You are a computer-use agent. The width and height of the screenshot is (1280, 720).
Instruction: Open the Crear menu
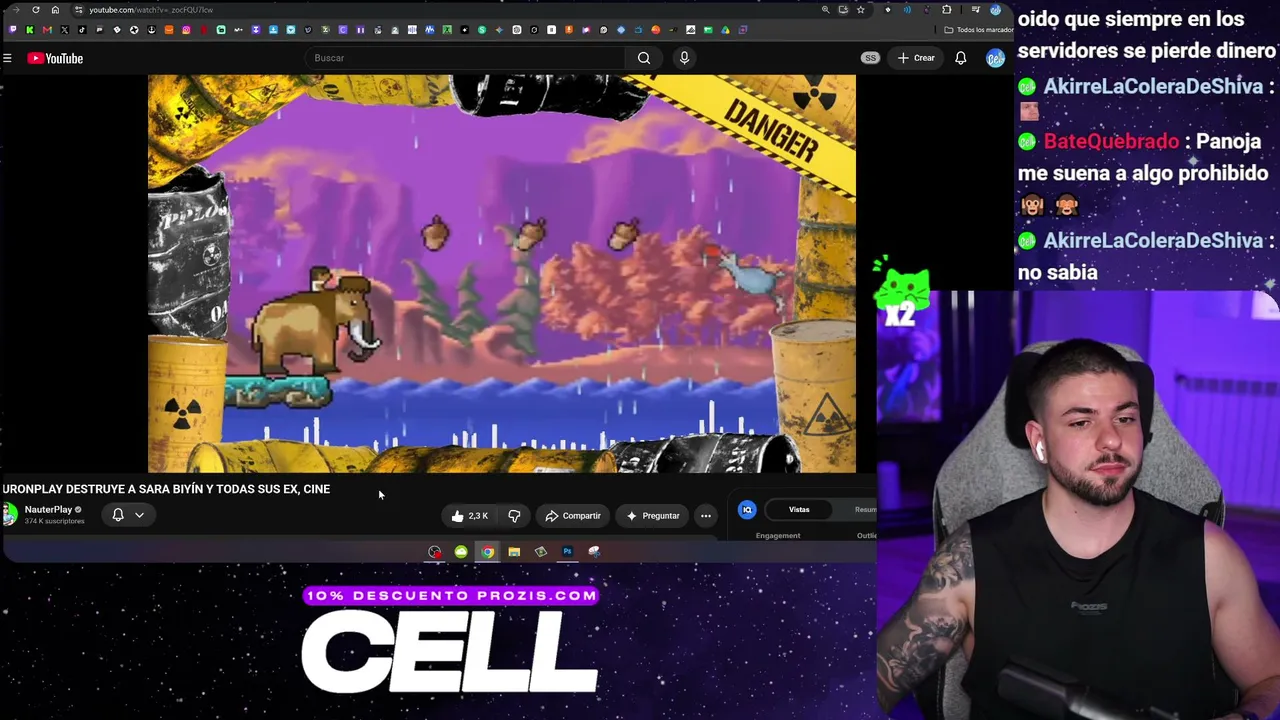tap(916, 58)
